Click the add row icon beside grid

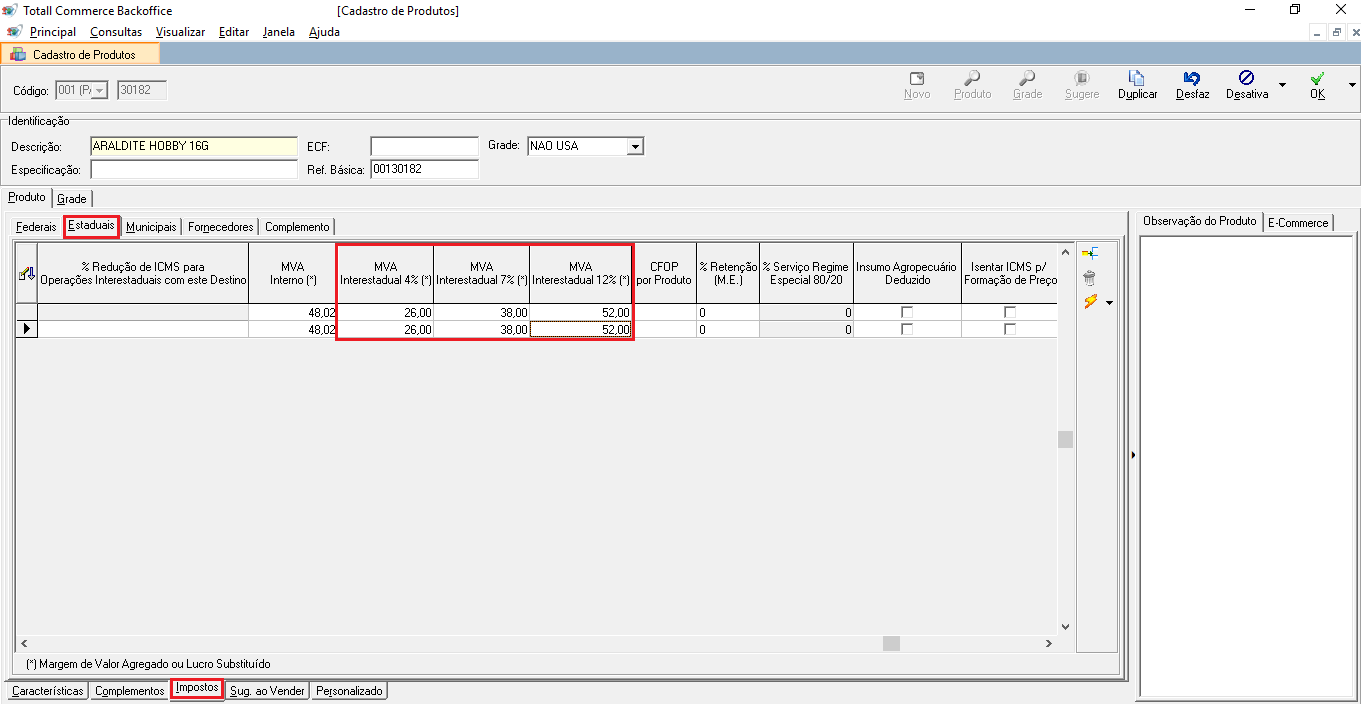point(1090,254)
